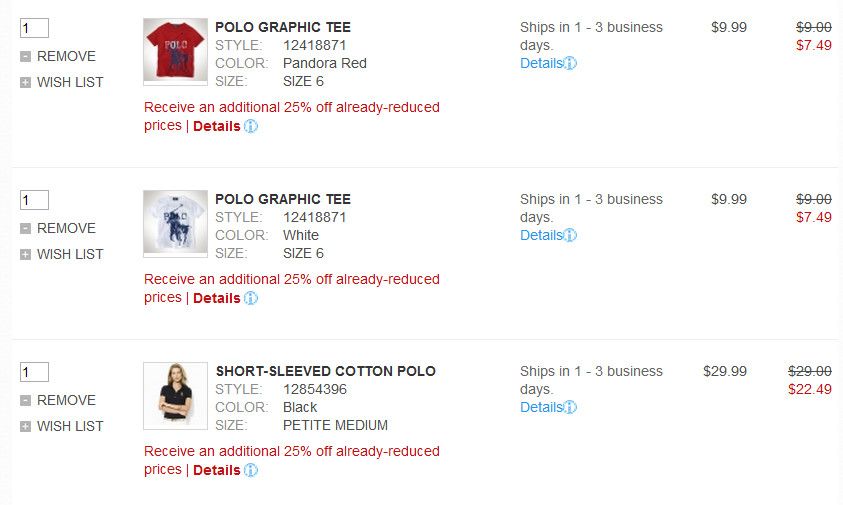Screen dimensions: 843x505
Task: Click quantity field for Short-Sleeved Cotton Polo
Action: coord(34,372)
